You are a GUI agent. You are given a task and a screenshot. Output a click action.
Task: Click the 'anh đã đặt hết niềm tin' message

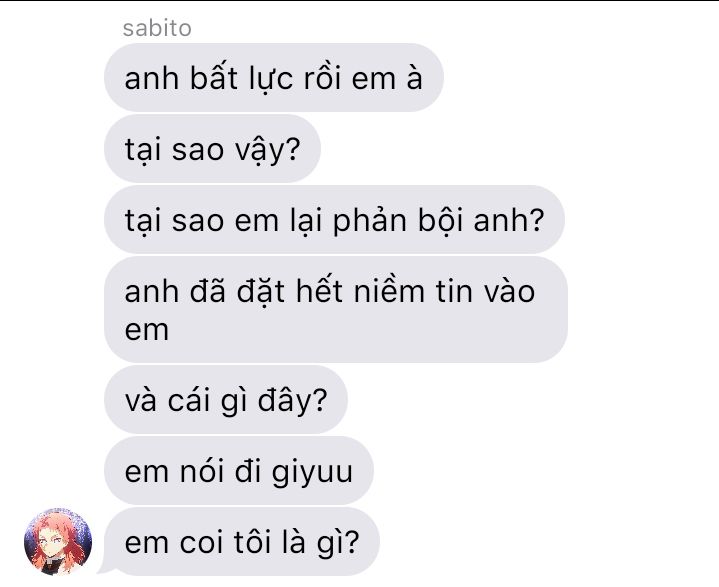336,310
